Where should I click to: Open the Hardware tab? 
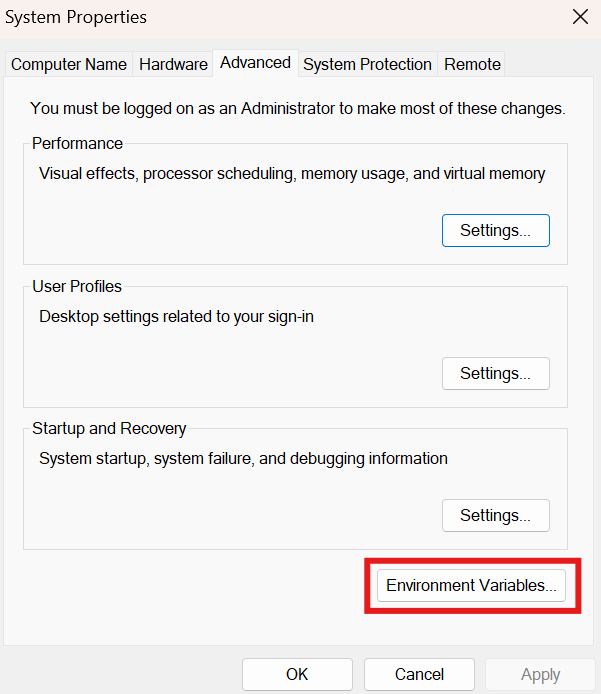click(x=173, y=64)
